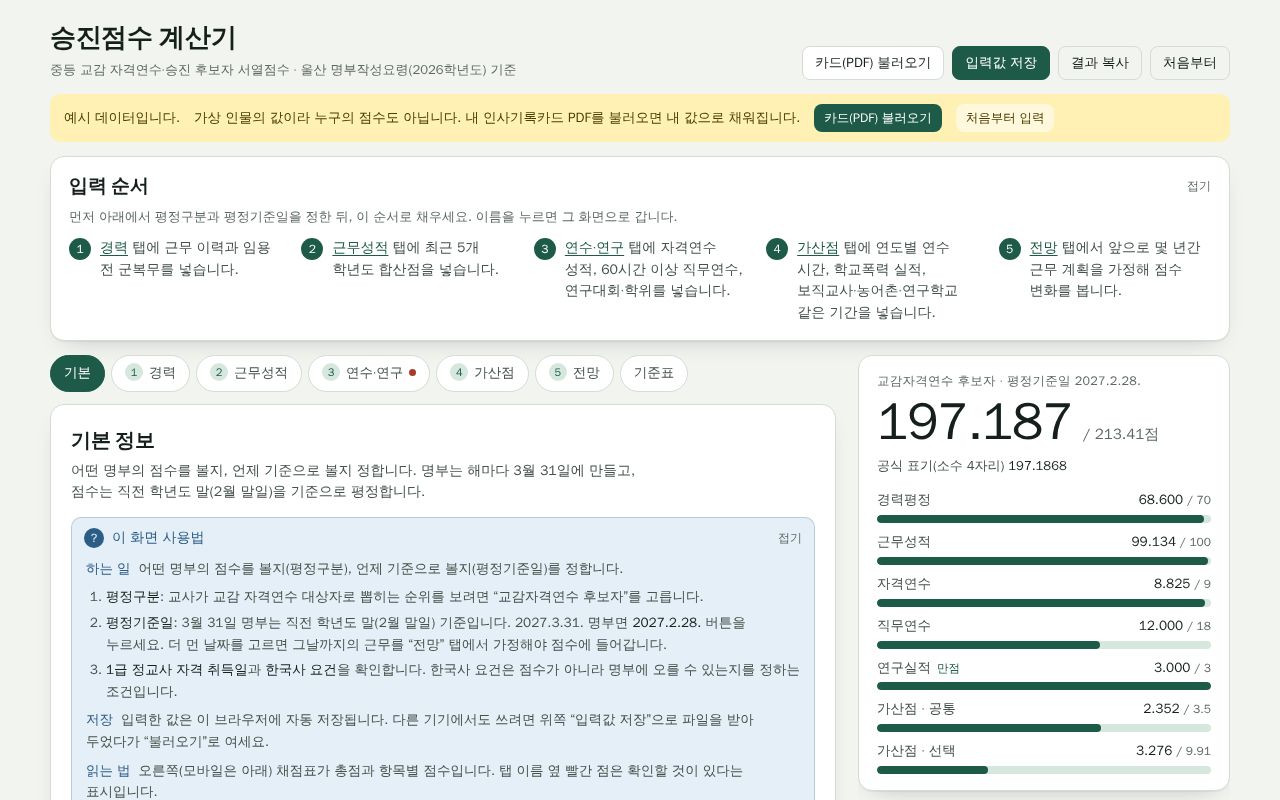The image size is (1280, 800).
Task: Follow the 가산점 link in step 4
Action: click(818, 248)
